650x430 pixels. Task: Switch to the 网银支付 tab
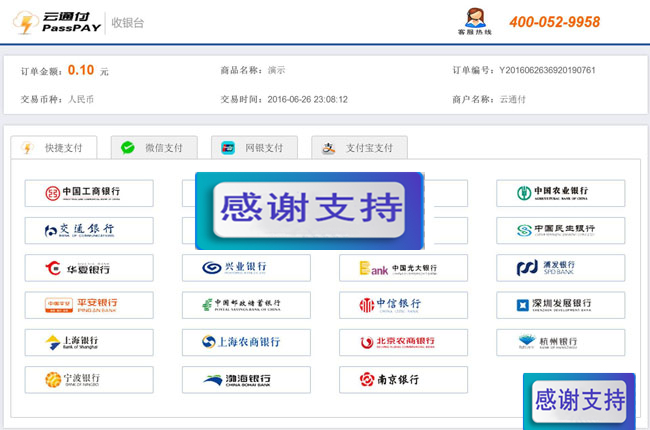point(254,148)
